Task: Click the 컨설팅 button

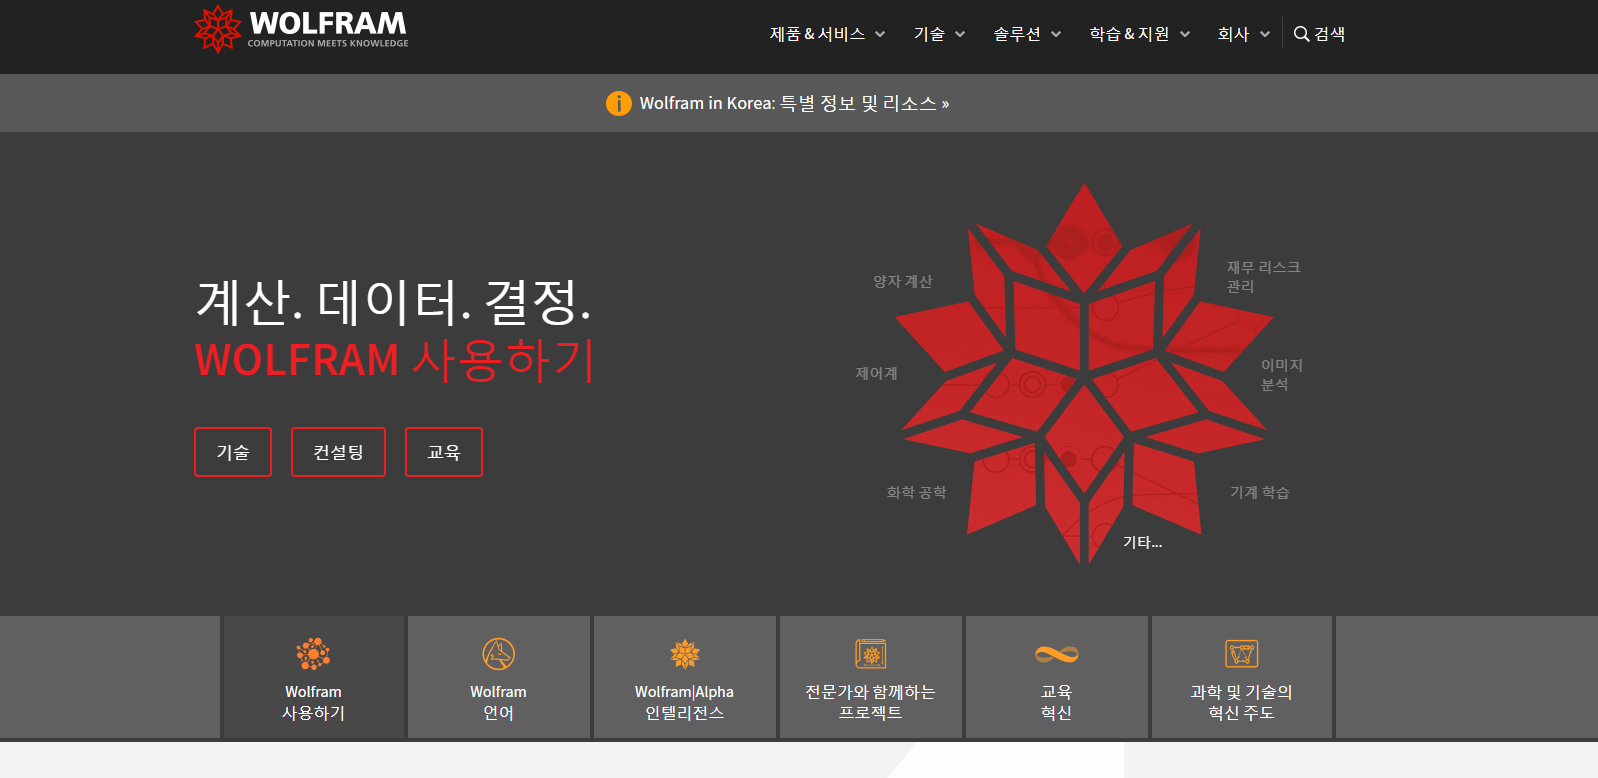Action: [x=338, y=452]
